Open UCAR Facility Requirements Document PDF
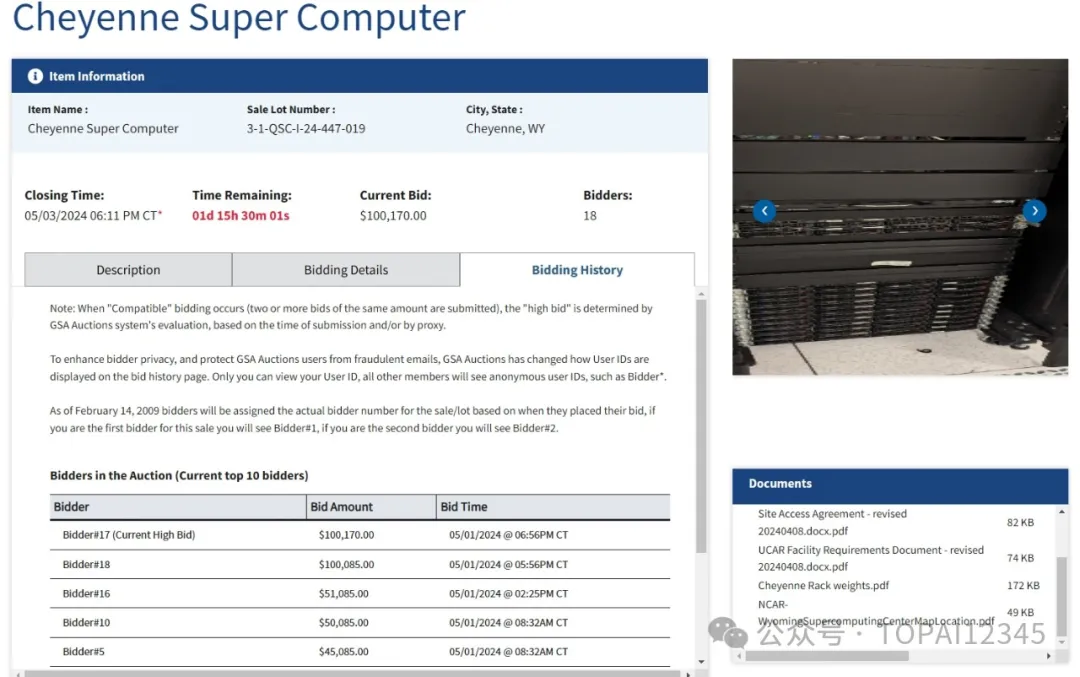This screenshot has width=1080, height=677. coord(871,558)
